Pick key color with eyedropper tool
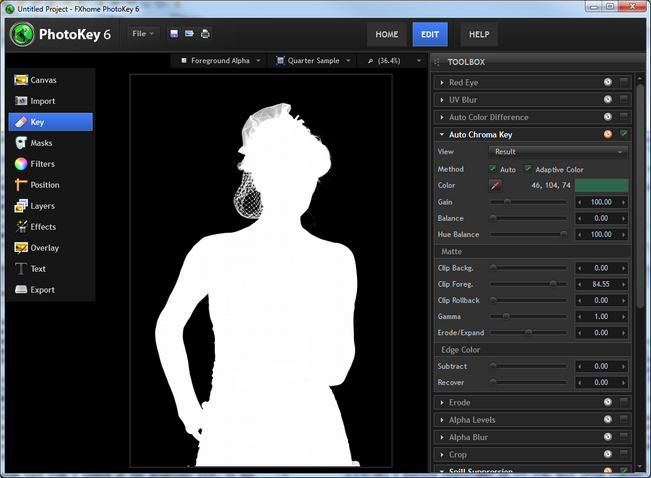 coord(495,185)
